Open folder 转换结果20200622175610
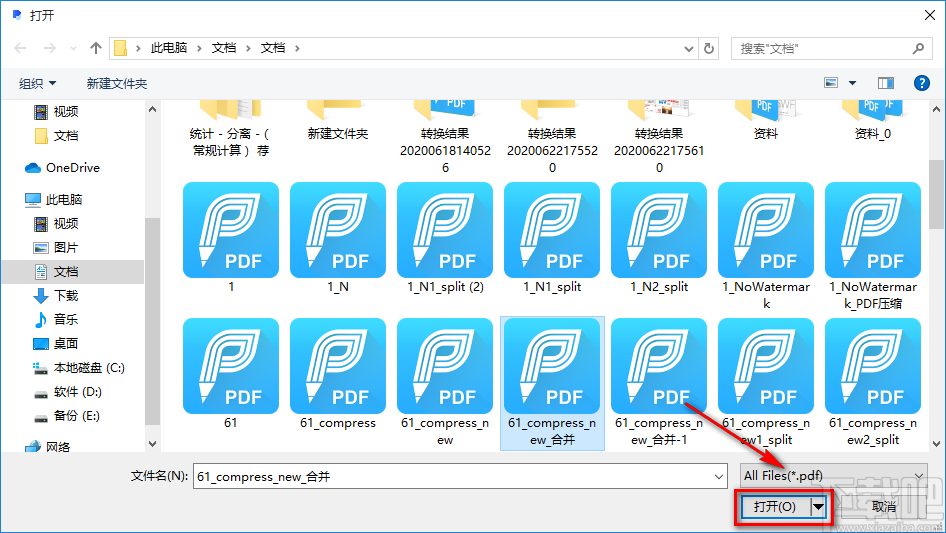This screenshot has height=533, width=946. point(659,138)
